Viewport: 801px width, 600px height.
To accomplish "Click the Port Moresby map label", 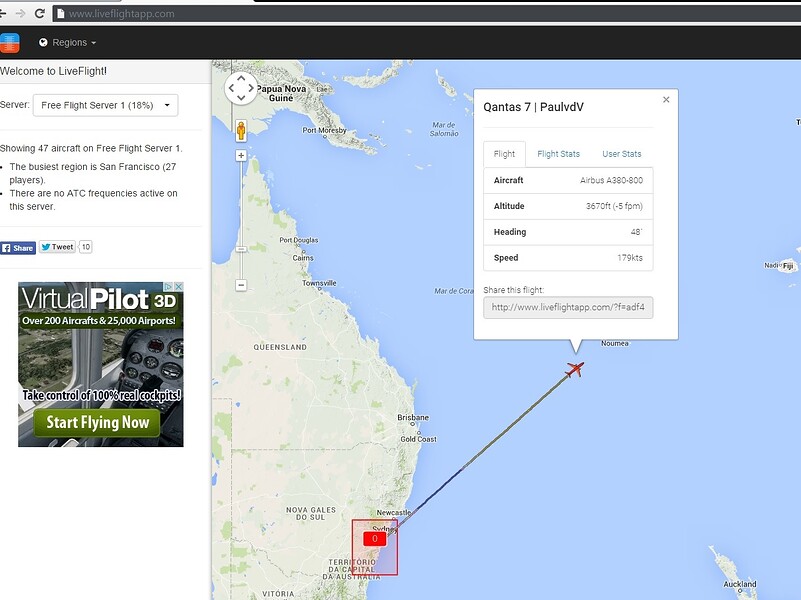I will coord(324,130).
